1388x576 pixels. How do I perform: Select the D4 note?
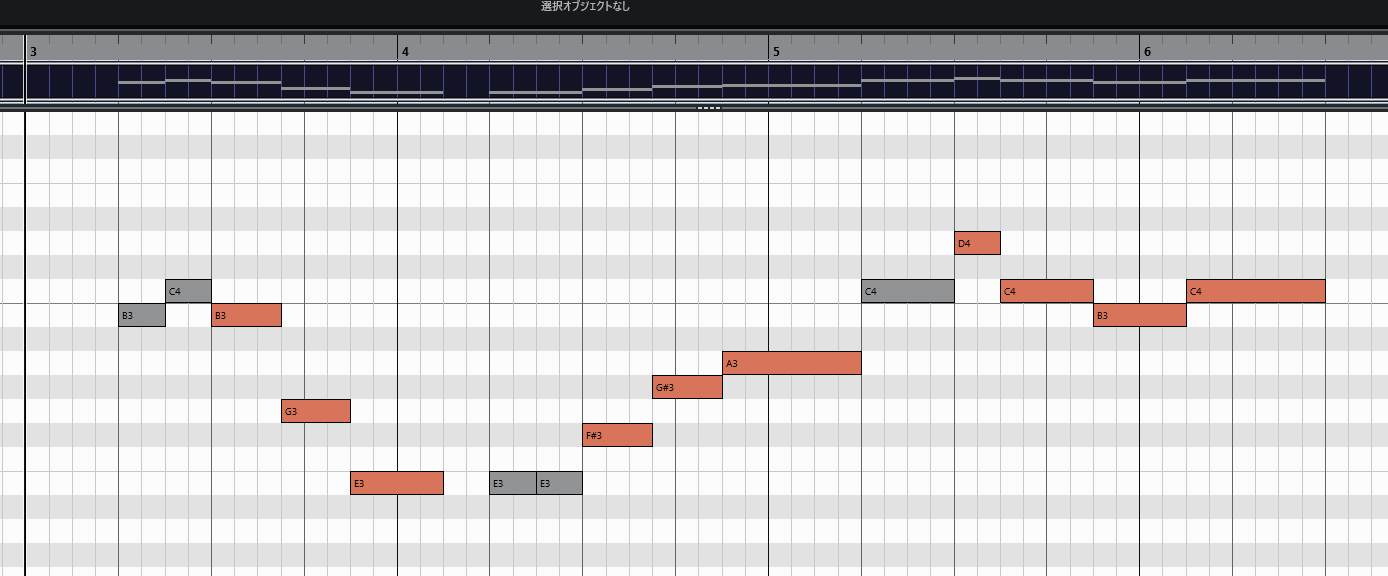point(977,243)
